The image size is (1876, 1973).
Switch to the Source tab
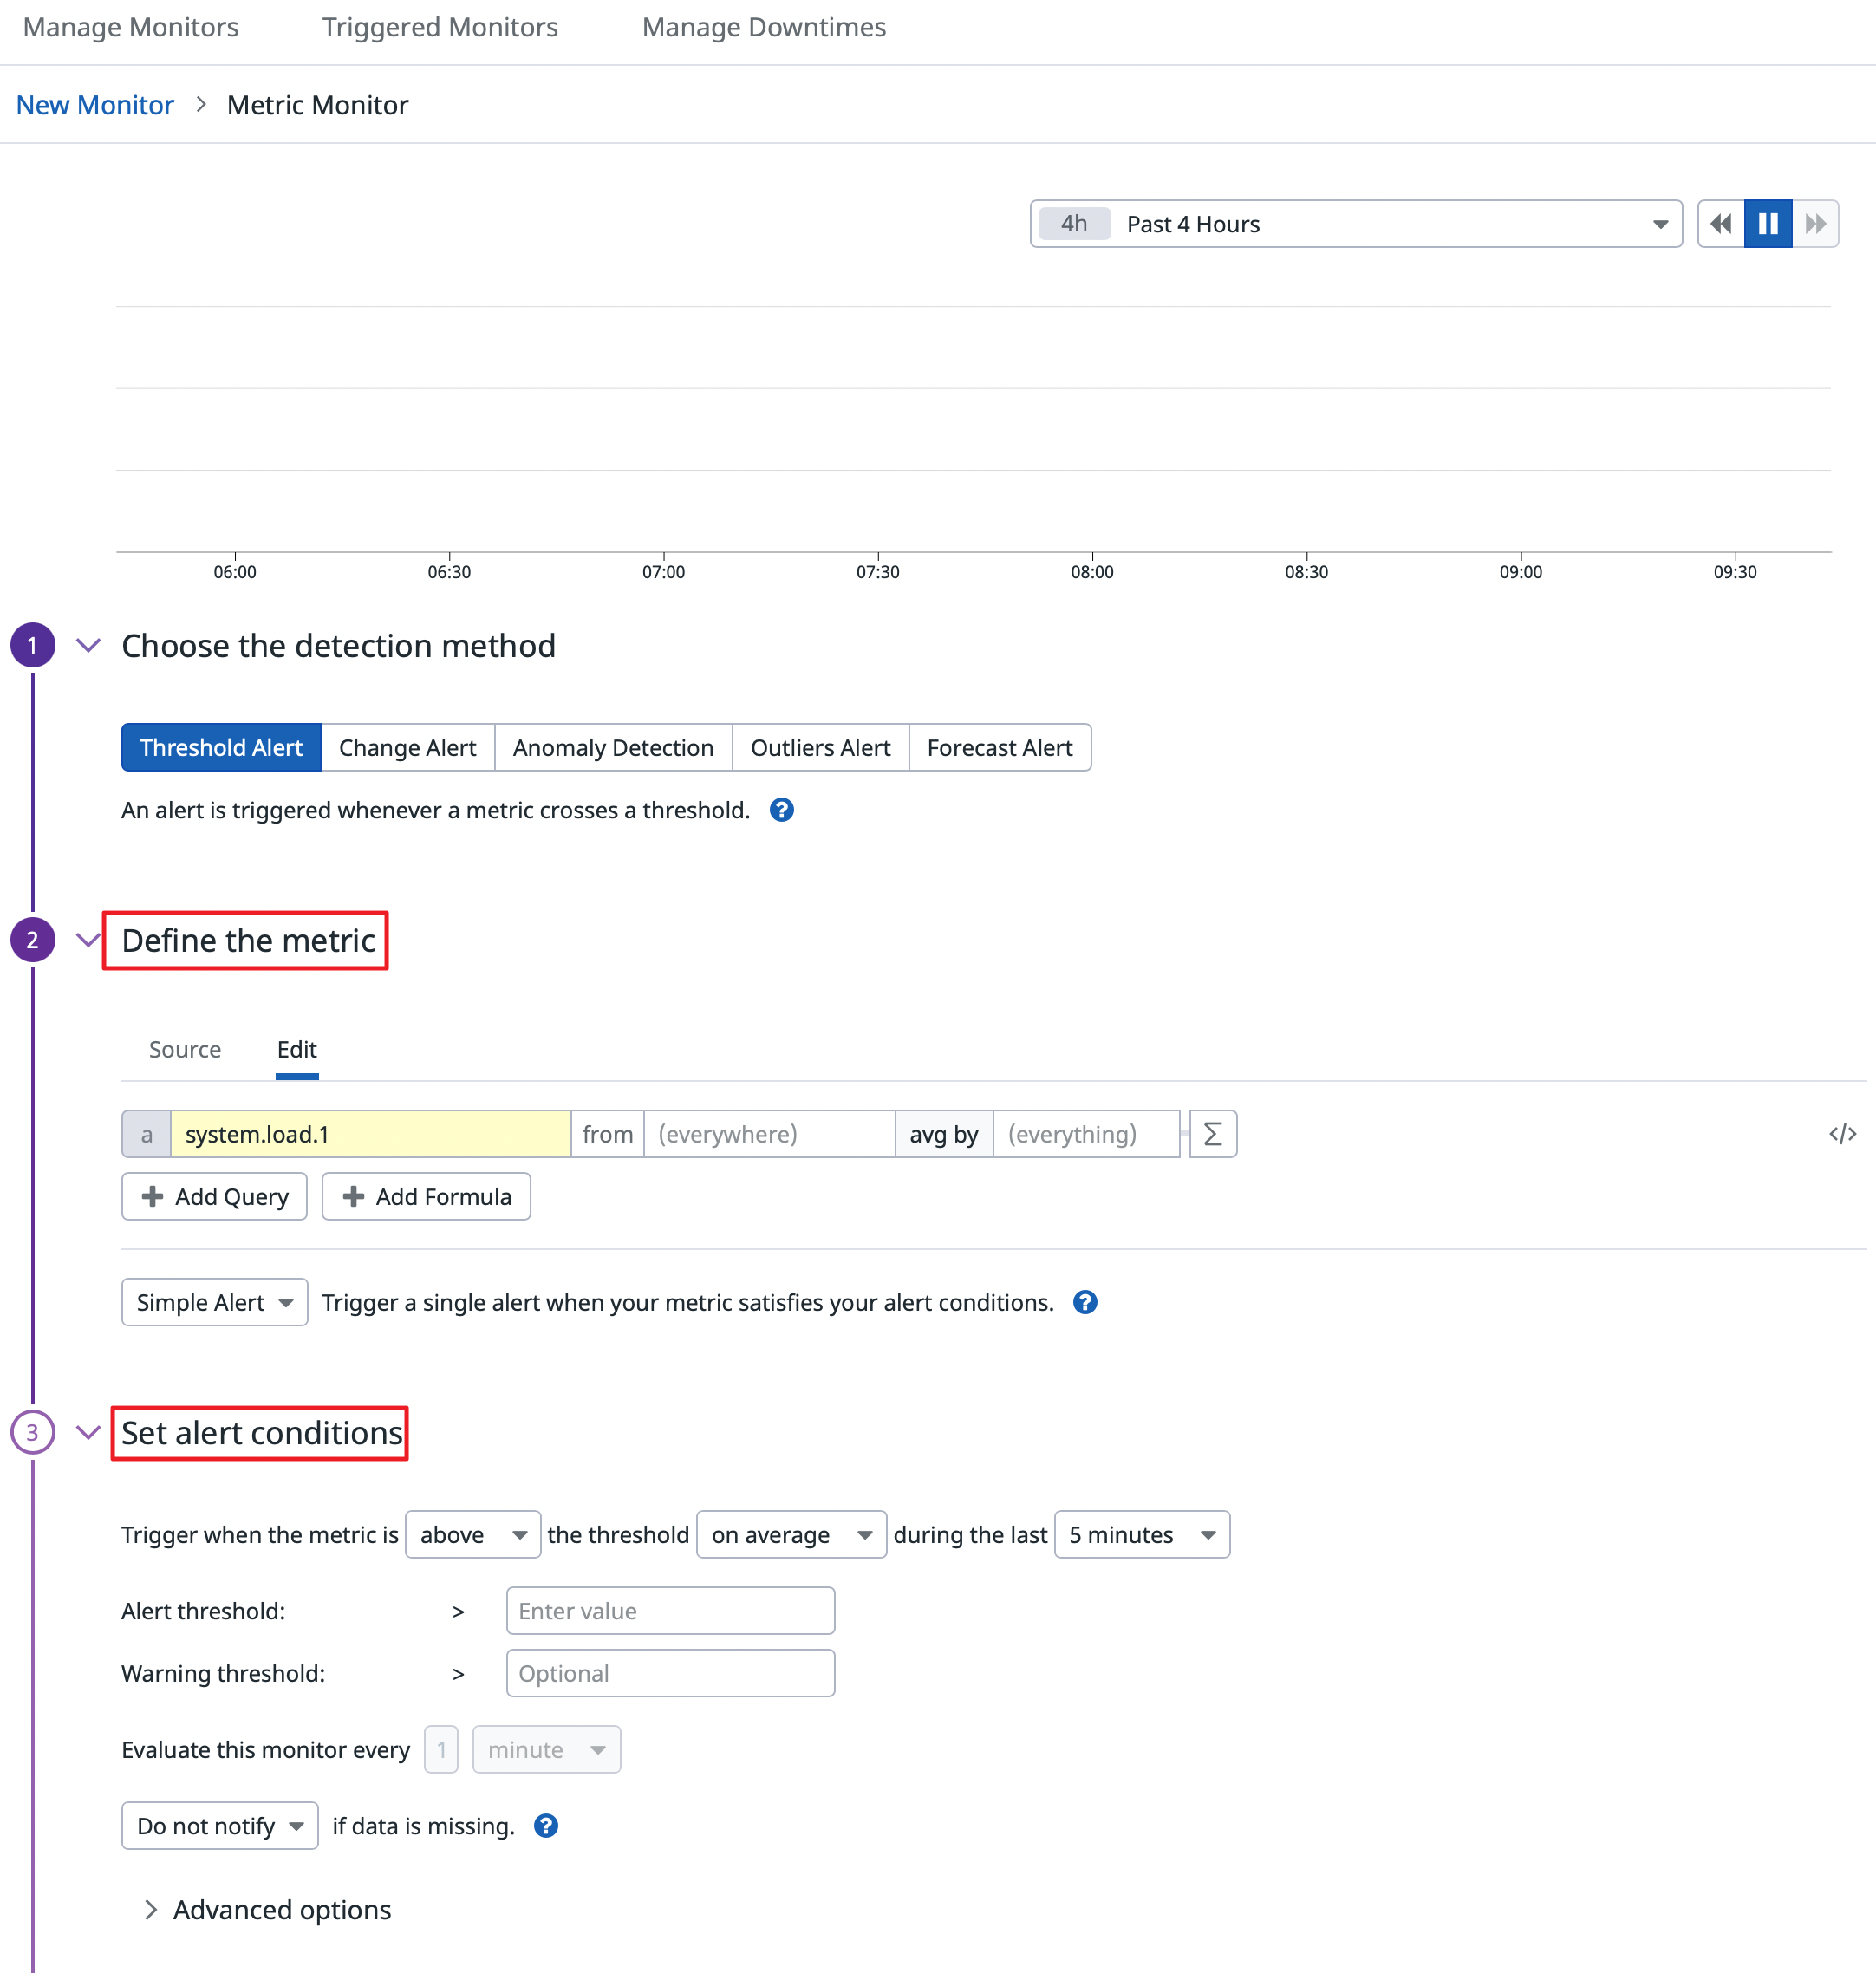click(x=185, y=1050)
